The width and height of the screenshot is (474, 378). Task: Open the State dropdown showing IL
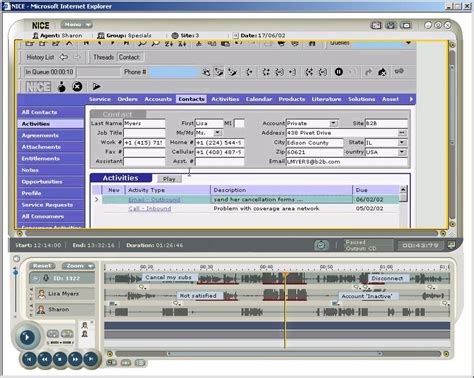click(x=402, y=142)
